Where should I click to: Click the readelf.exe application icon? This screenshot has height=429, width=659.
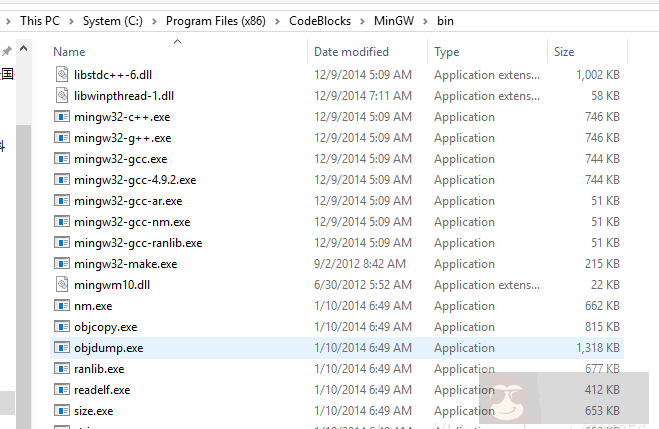click(62, 390)
